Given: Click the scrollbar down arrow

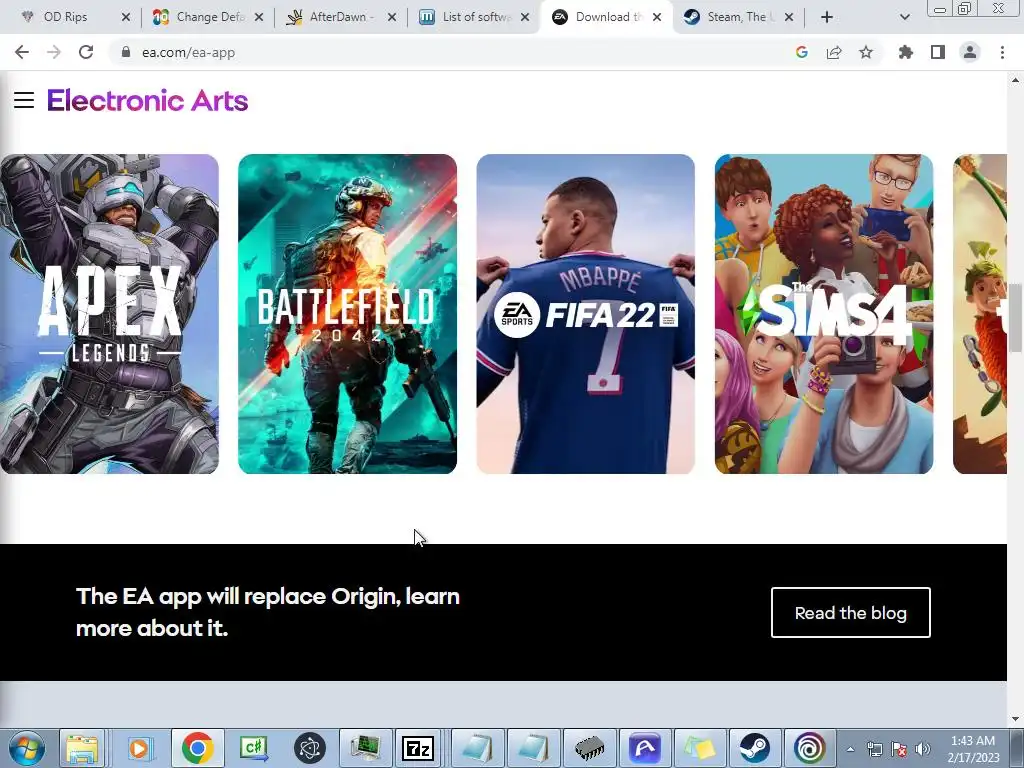Looking at the screenshot, I should 1015,719.
